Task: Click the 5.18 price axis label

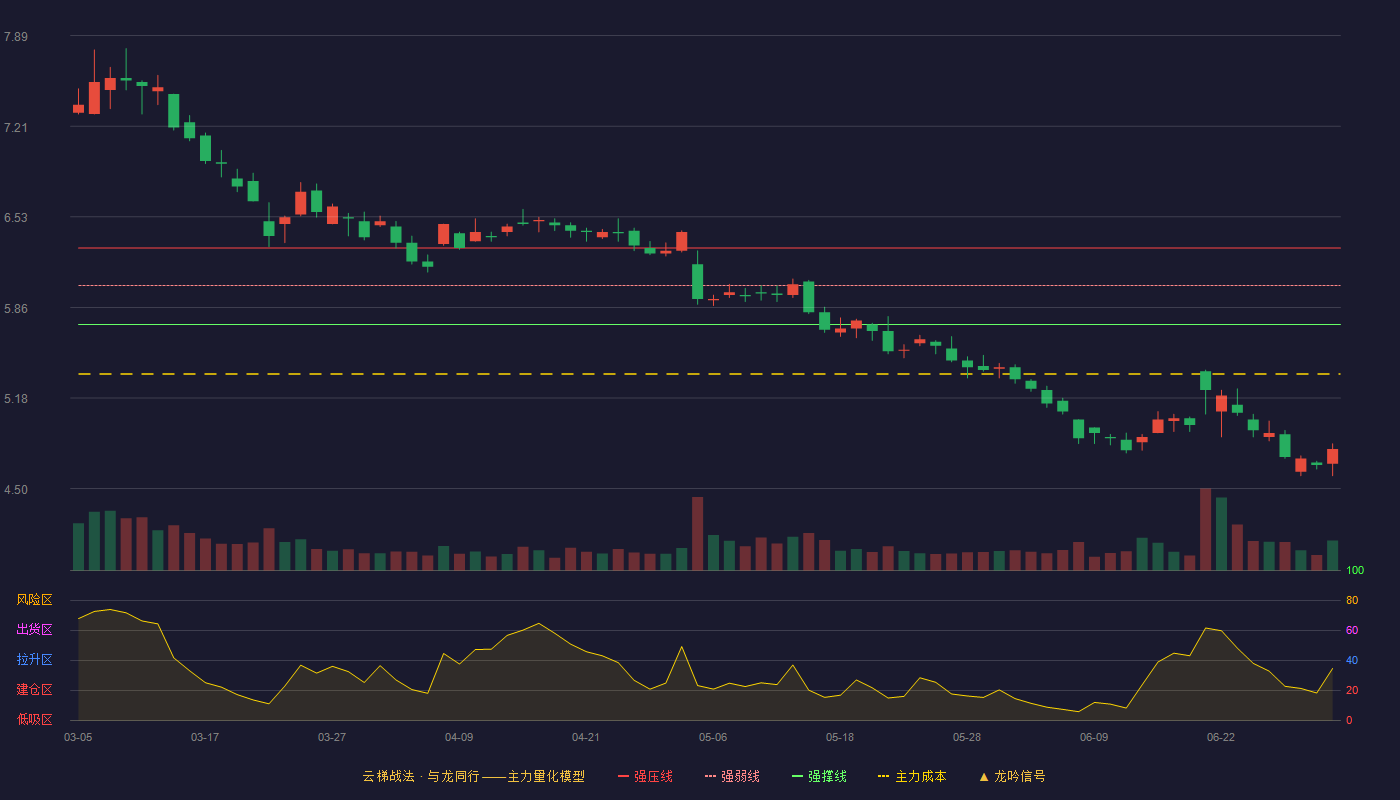Action: point(16,399)
